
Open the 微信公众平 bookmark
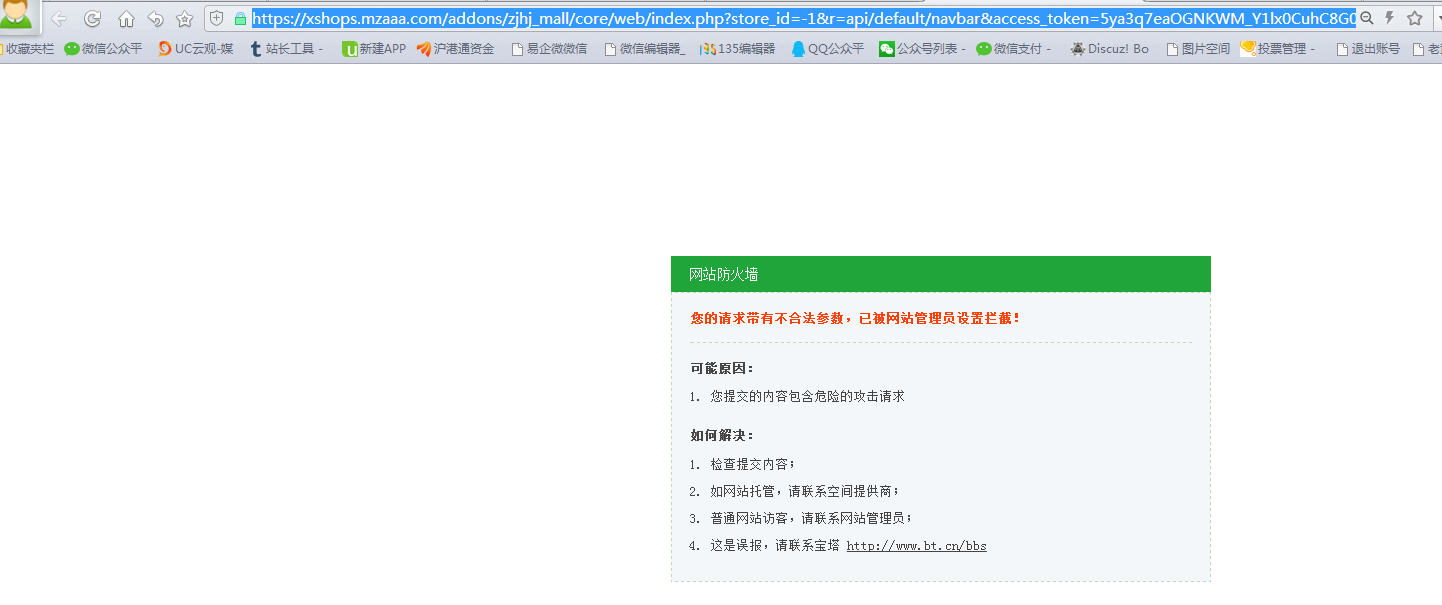[x=103, y=48]
